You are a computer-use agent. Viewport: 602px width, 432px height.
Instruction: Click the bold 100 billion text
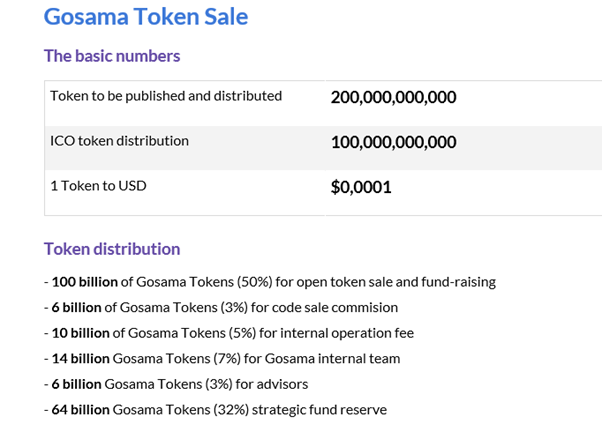click(x=84, y=282)
